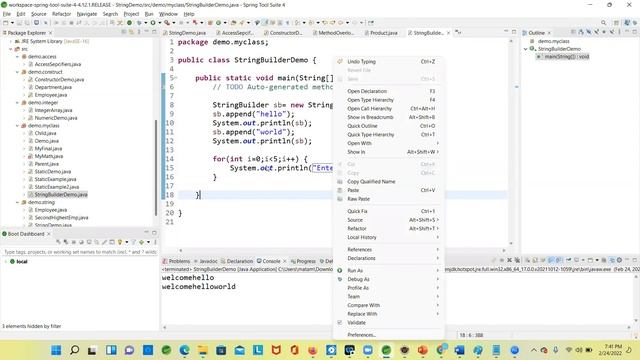
Task: Switch to StringDemo.java editor tab
Action: pos(184,33)
